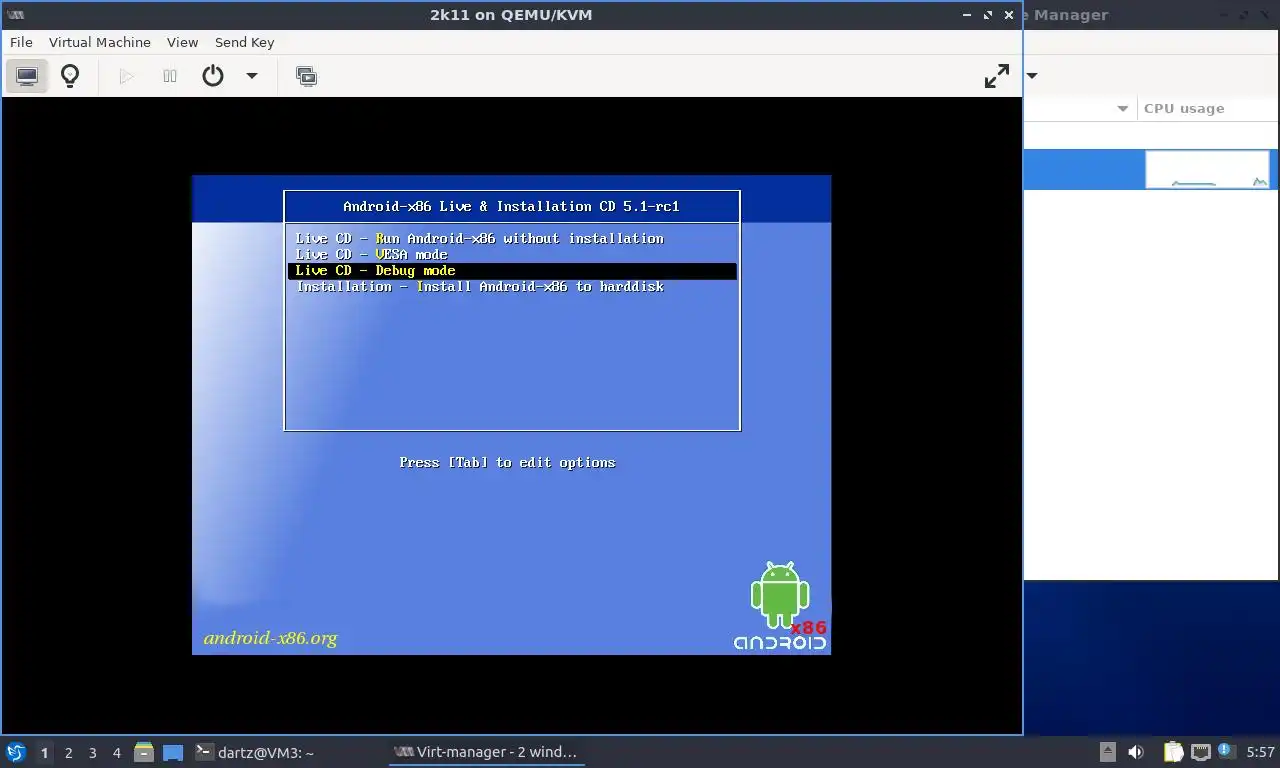
Task: Click the power Shut Down button
Action: click(213, 76)
